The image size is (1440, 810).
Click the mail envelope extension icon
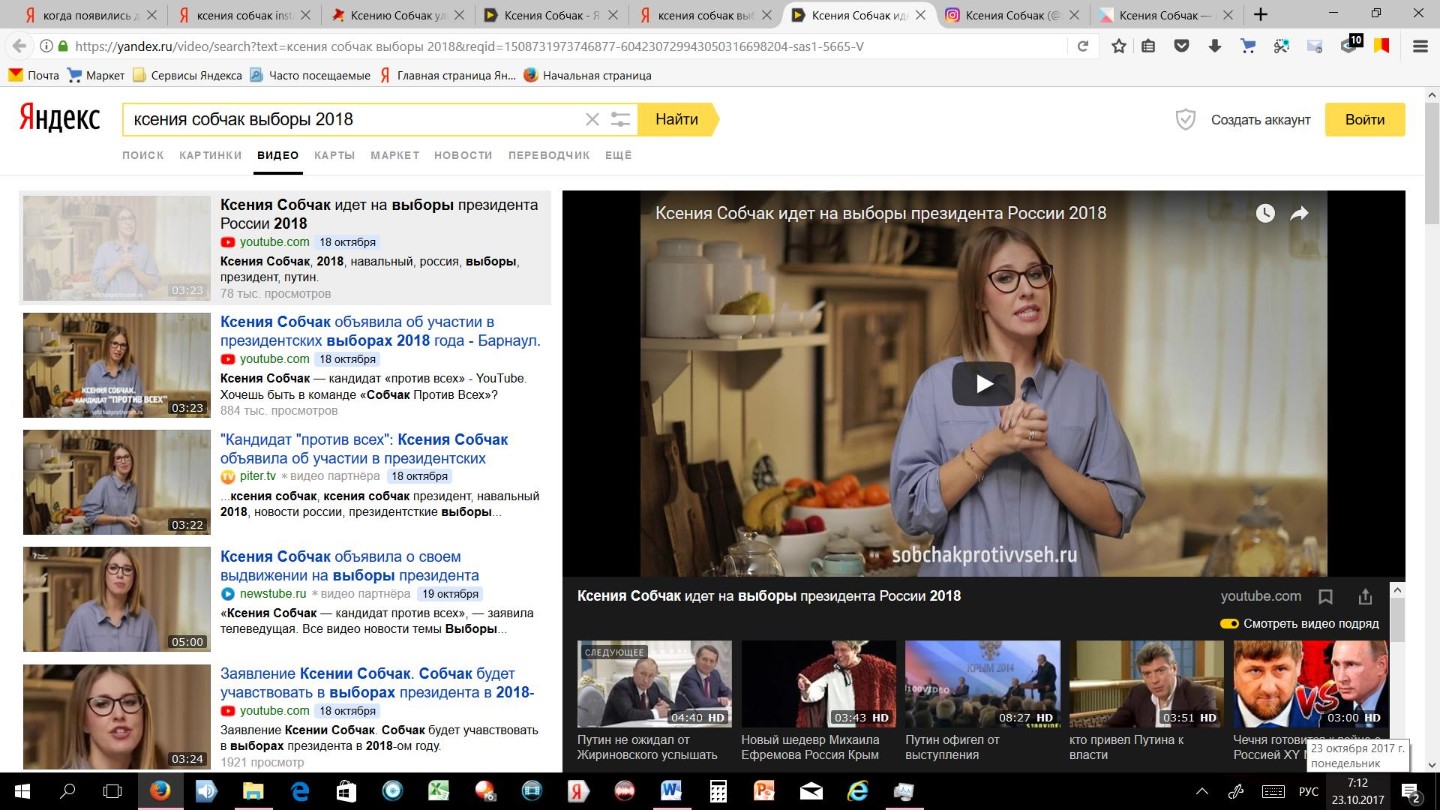(x=1314, y=46)
